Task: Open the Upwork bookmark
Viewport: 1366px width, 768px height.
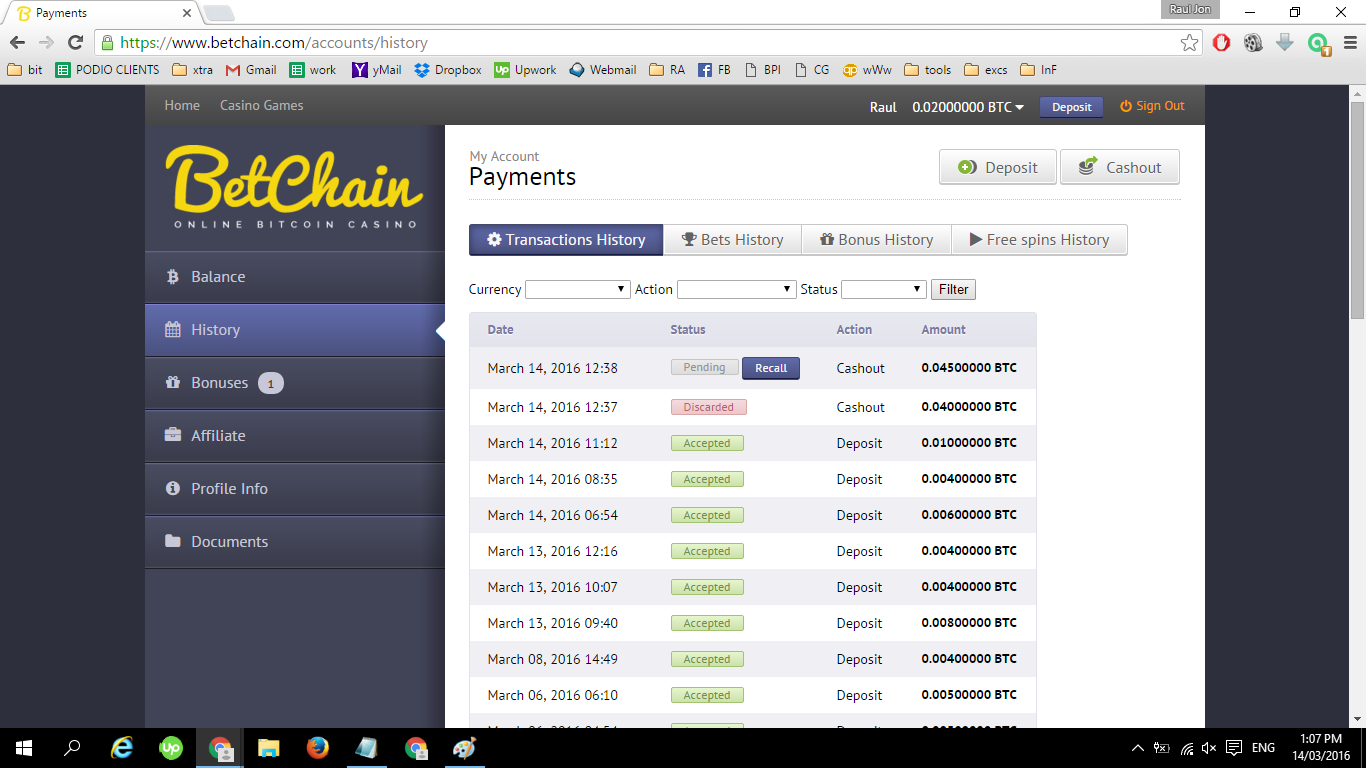Action: coord(525,70)
